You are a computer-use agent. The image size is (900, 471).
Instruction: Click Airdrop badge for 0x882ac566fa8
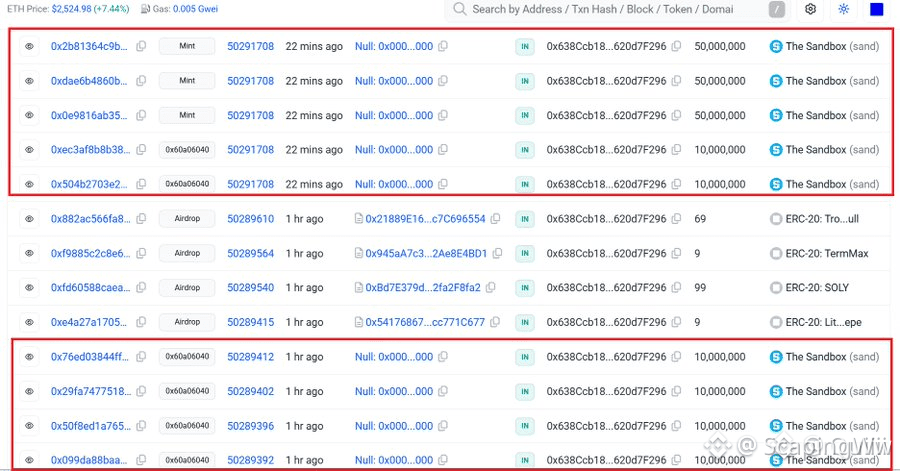point(187,219)
